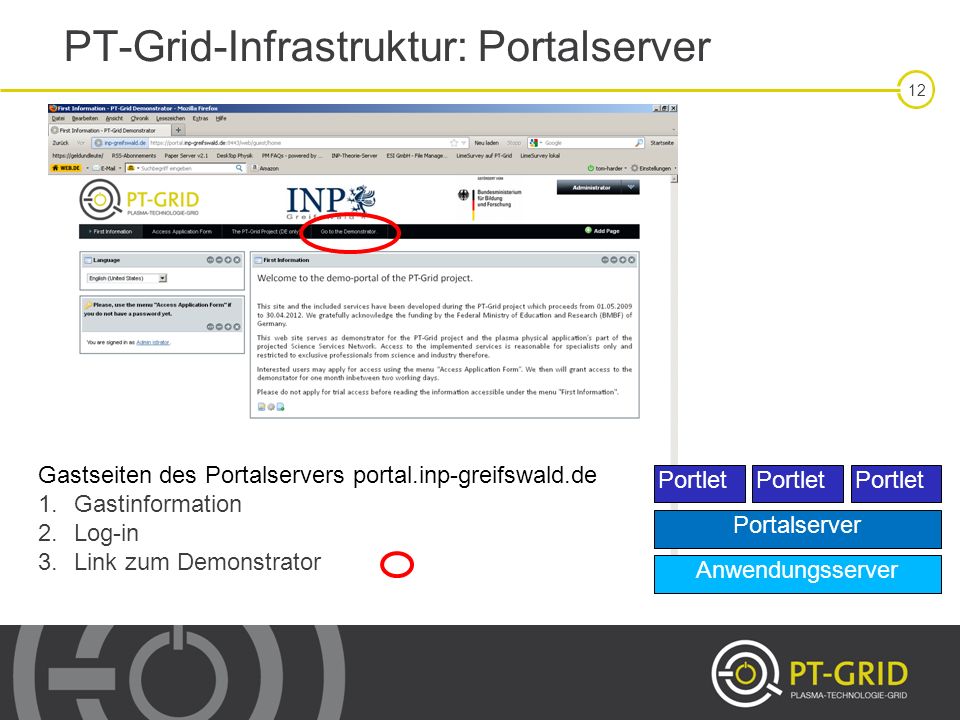Open the Ansicht menu
960x720 pixels.
tap(114, 118)
